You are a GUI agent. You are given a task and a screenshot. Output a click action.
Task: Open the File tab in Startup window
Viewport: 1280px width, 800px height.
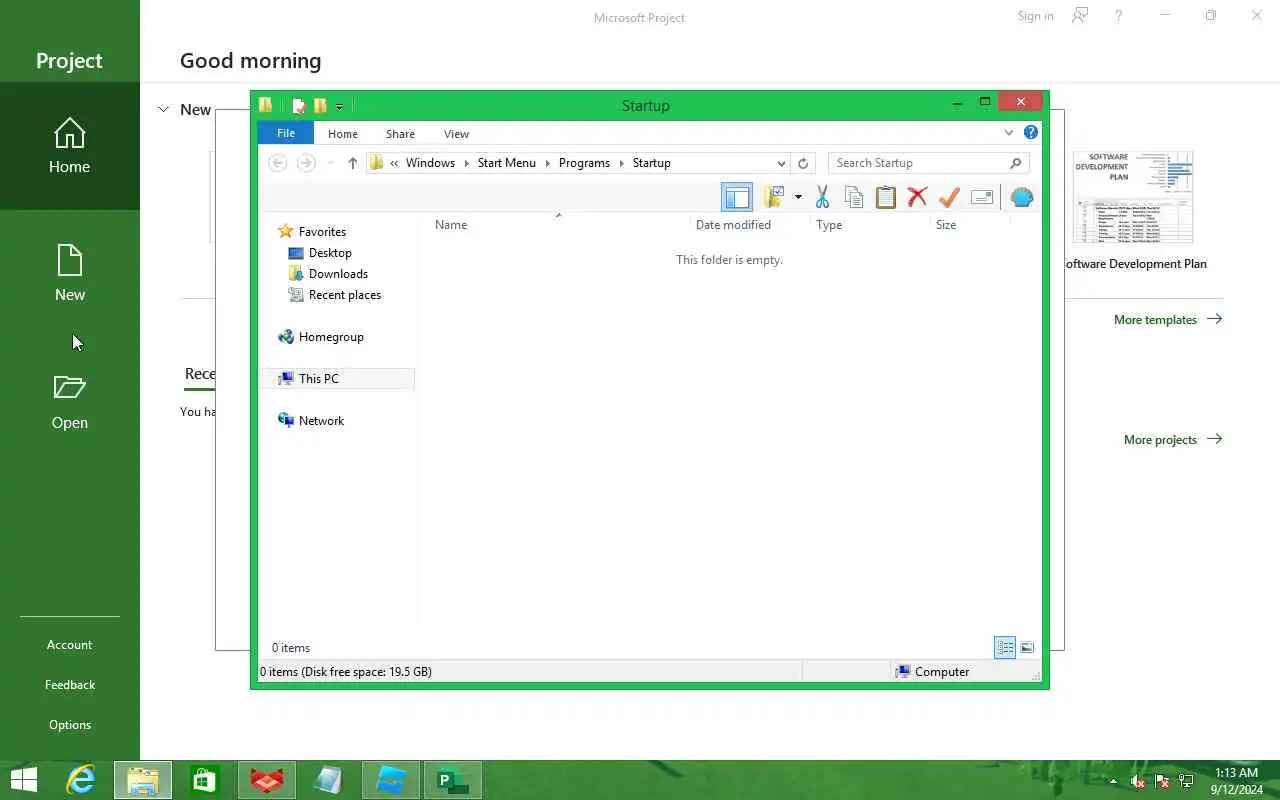point(286,133)
